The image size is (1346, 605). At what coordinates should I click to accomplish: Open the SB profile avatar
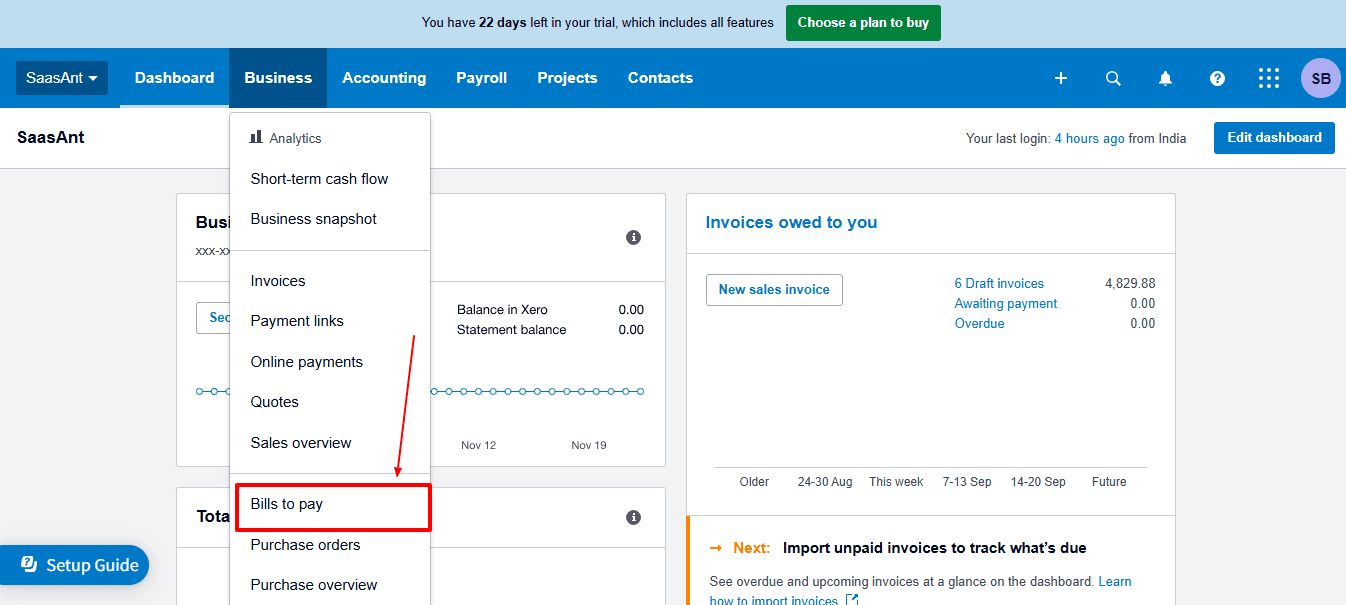[1320, 77]
